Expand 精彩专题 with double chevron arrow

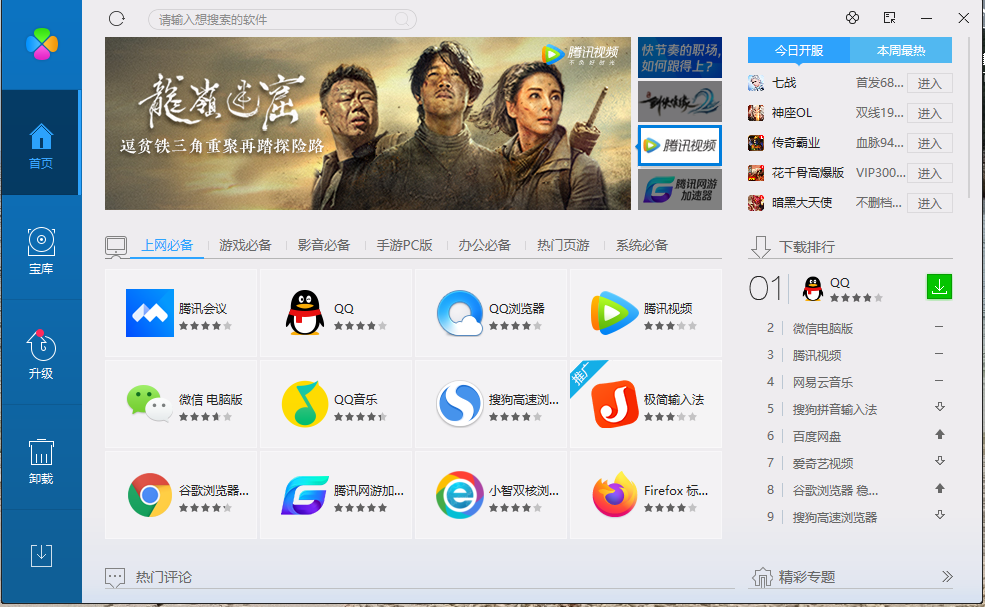click(x=947, y=576)
